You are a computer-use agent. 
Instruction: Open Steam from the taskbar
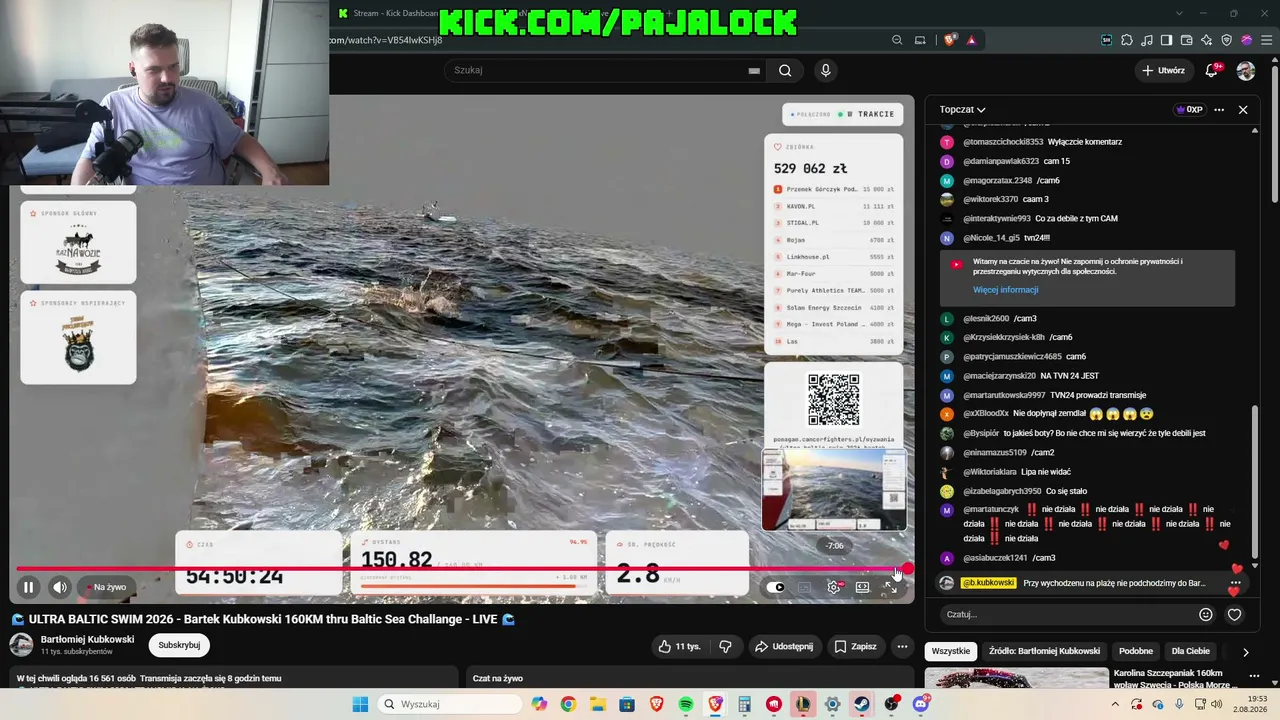[x=862, y=704]
